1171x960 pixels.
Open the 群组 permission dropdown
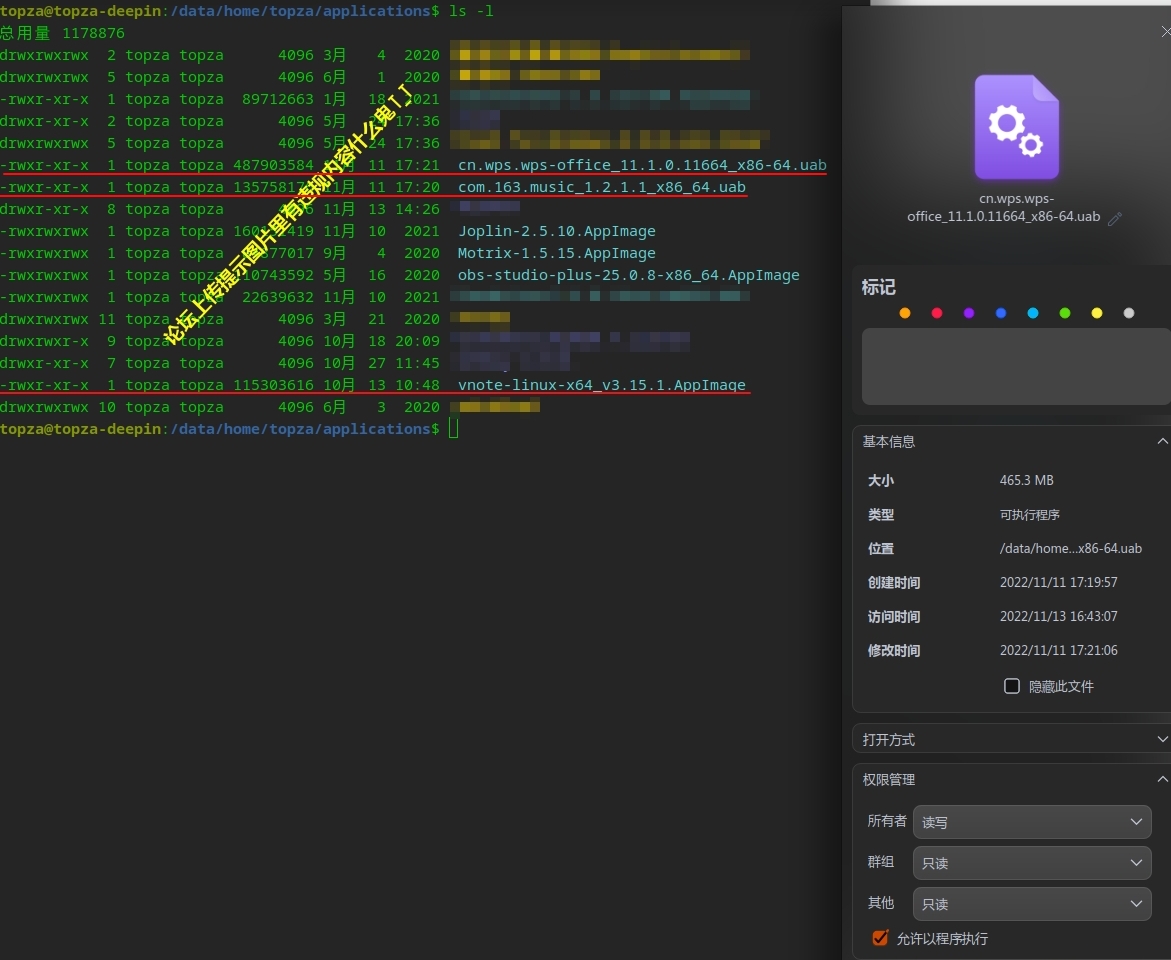[x=1032, y=863]
